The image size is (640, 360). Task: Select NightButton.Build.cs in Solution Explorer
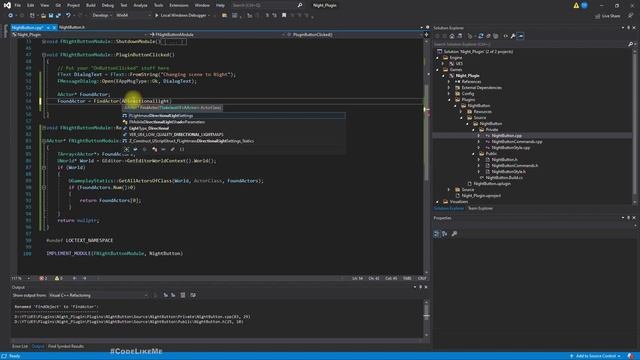(x=504, y=178)
